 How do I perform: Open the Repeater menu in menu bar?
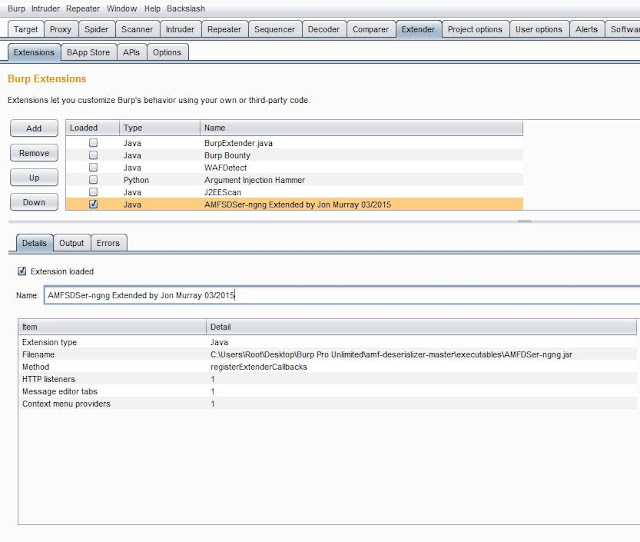pos(83,9)
